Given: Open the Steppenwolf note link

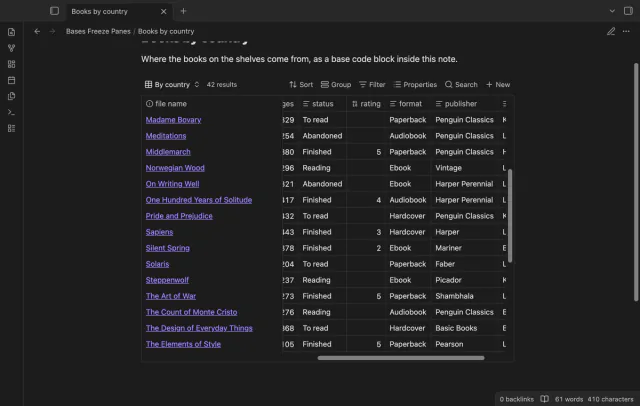Looking at the screenshot, I should click(x=167, y=280).
